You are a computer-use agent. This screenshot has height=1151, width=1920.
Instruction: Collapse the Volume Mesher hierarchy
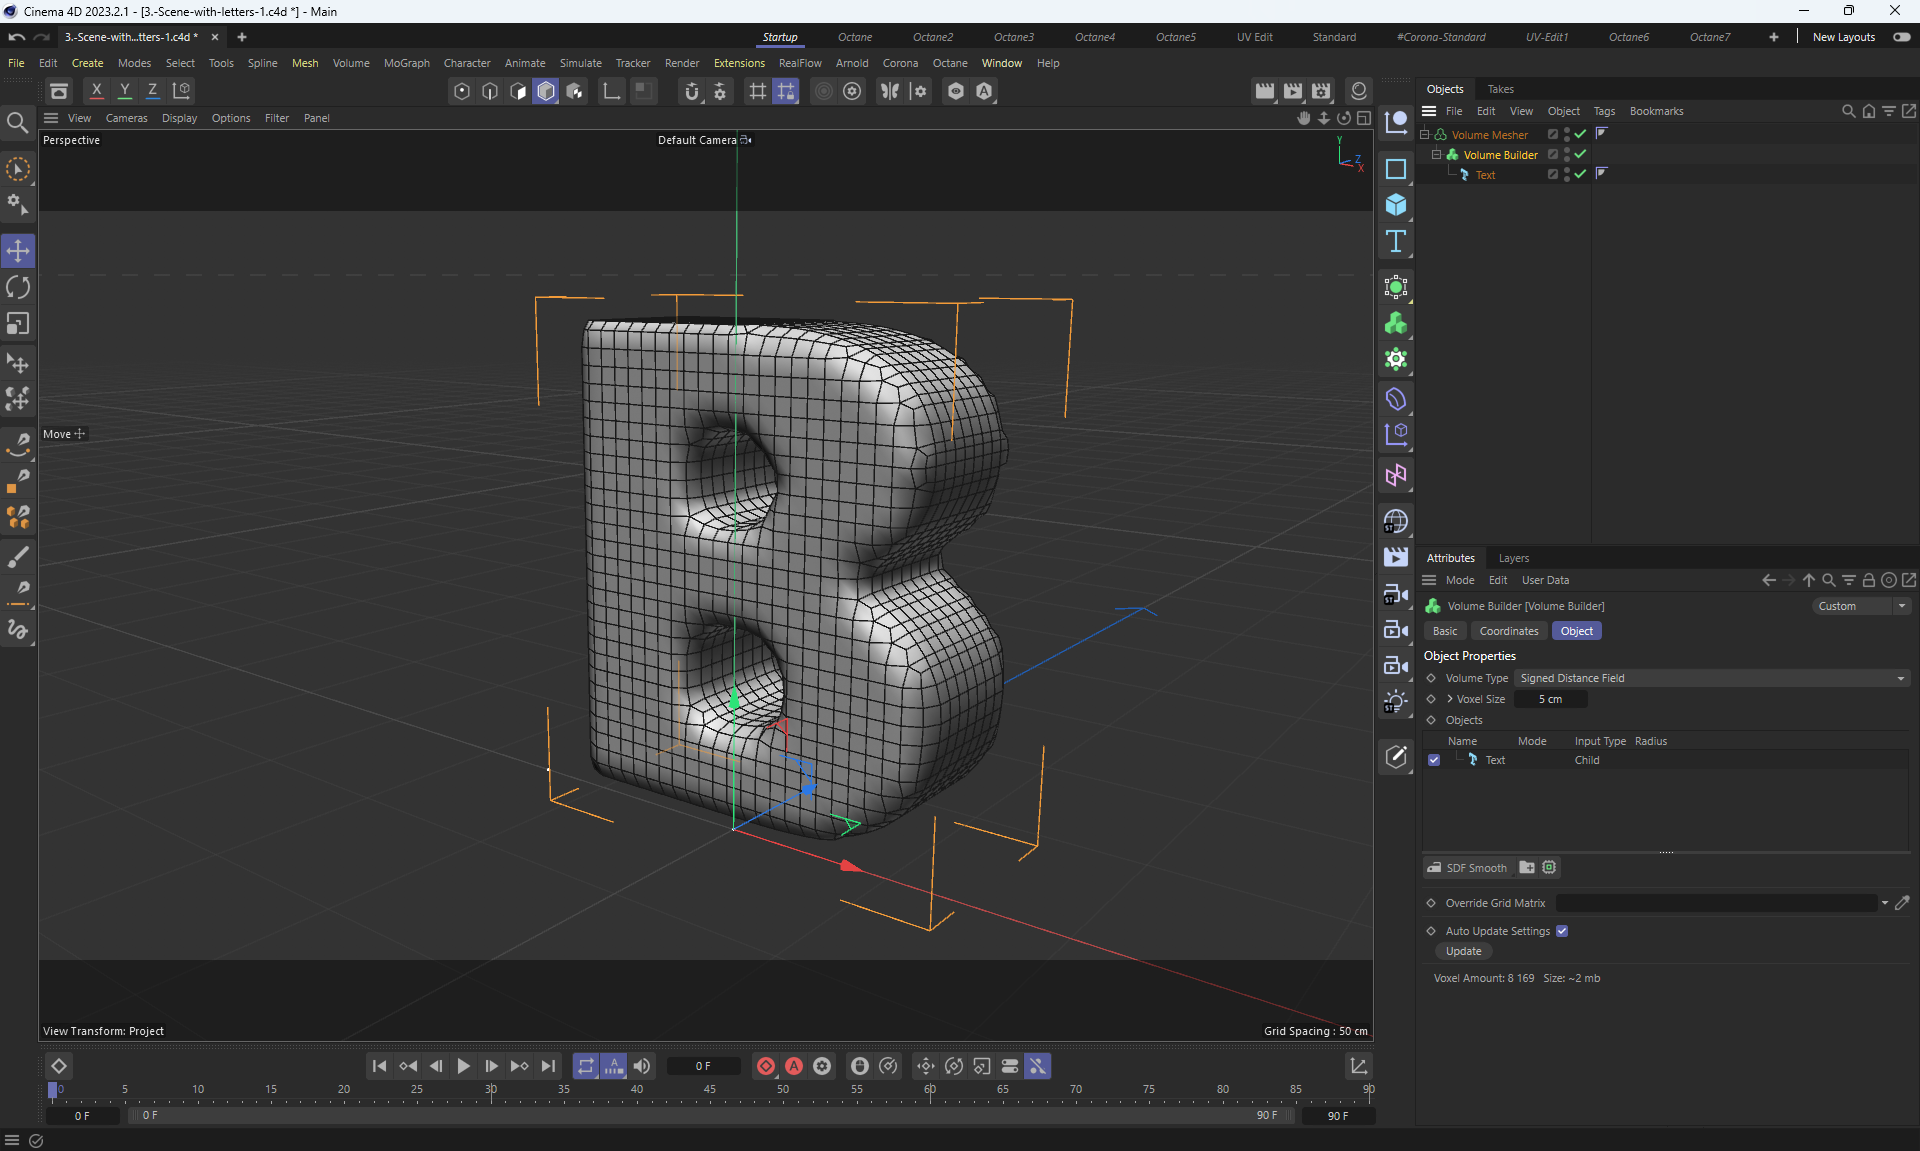pos(1424,134)
